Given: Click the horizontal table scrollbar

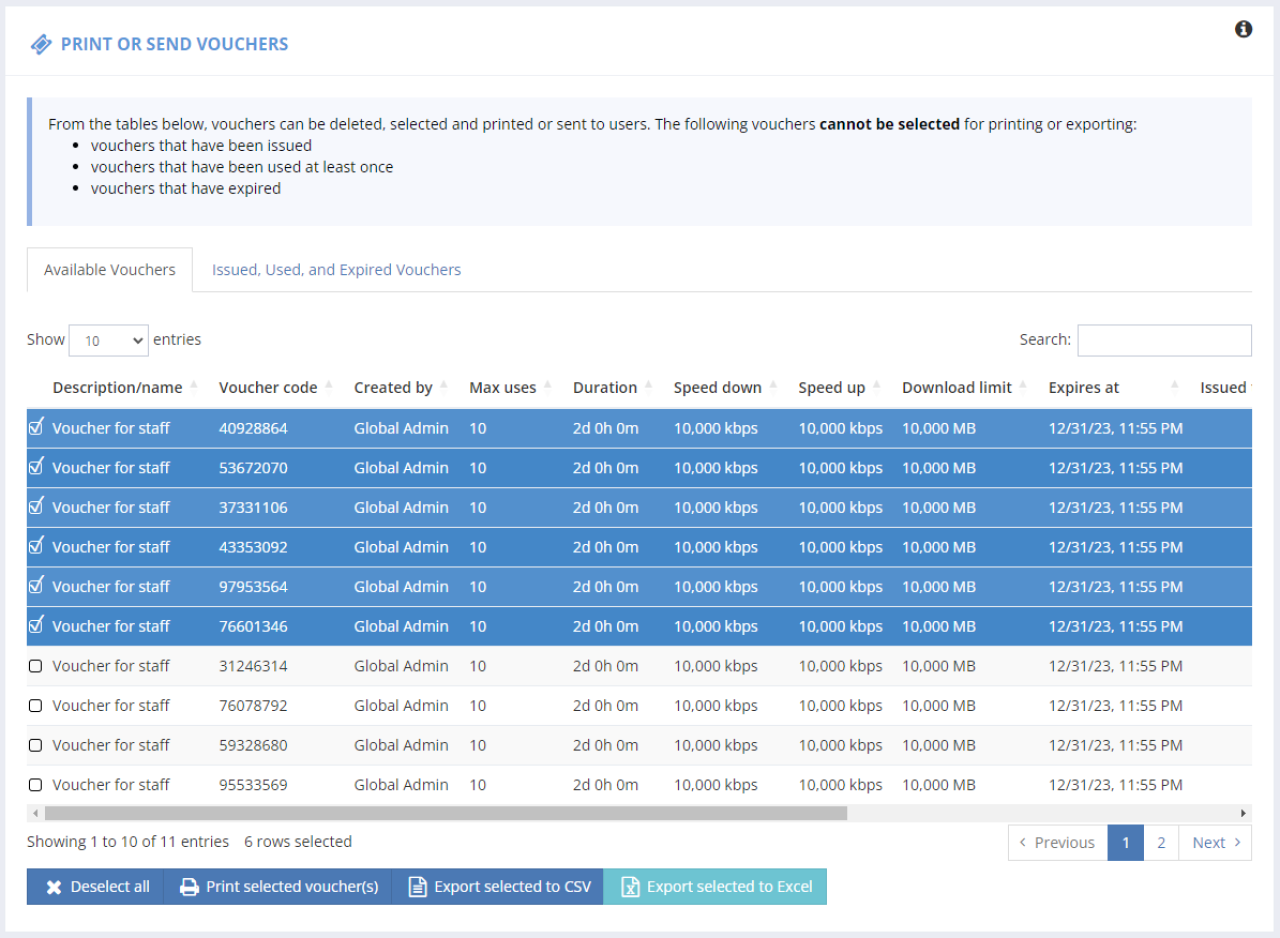Looking at the screenshot, I should 445,813.
